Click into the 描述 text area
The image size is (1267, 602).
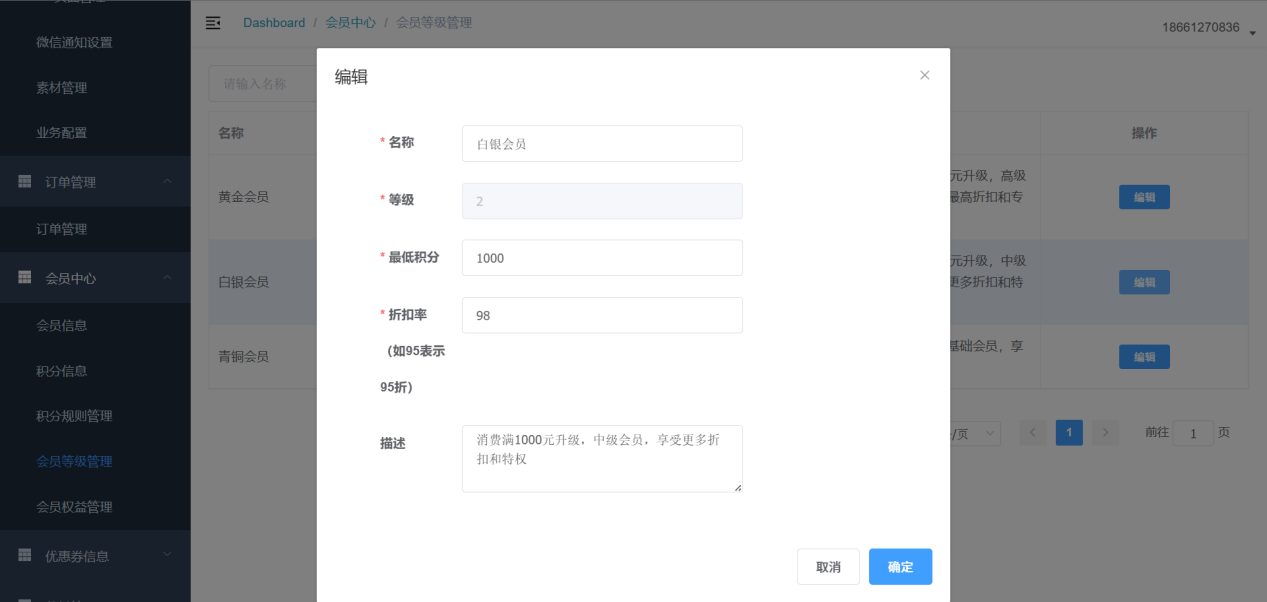tap(602, 459)
